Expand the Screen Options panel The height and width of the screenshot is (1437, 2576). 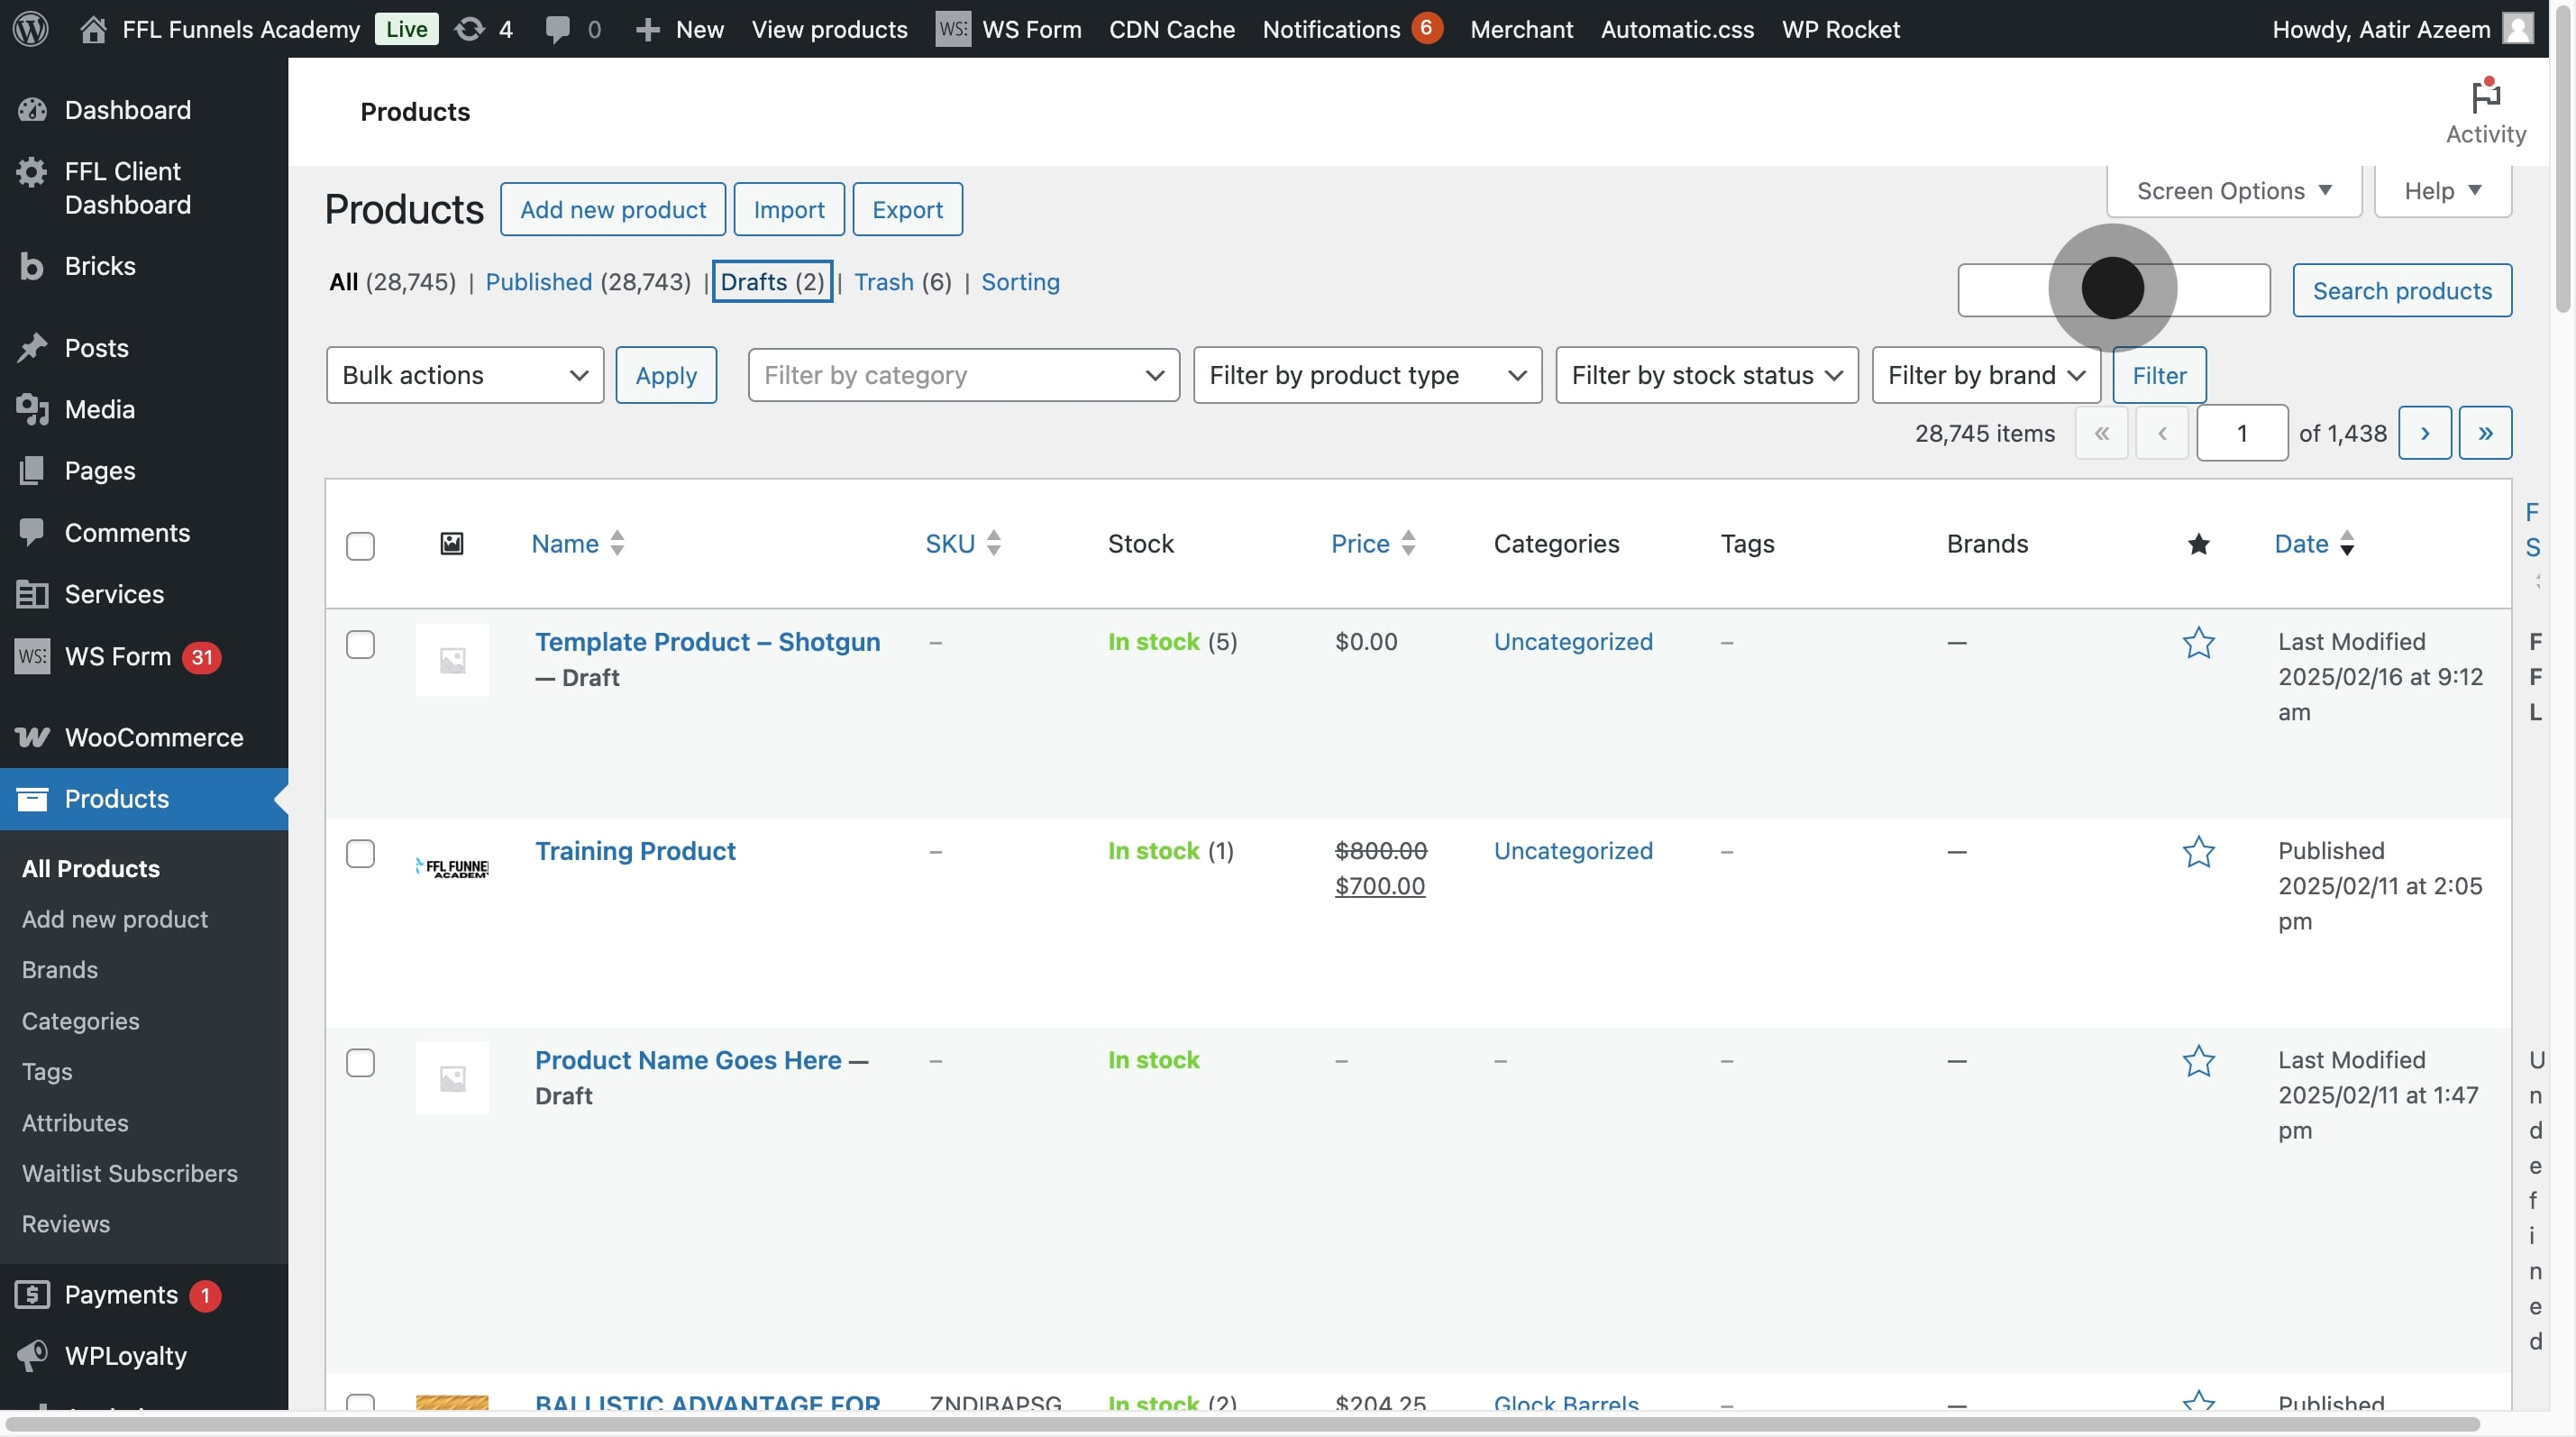pyautogui.click(x=2234, y=191)
